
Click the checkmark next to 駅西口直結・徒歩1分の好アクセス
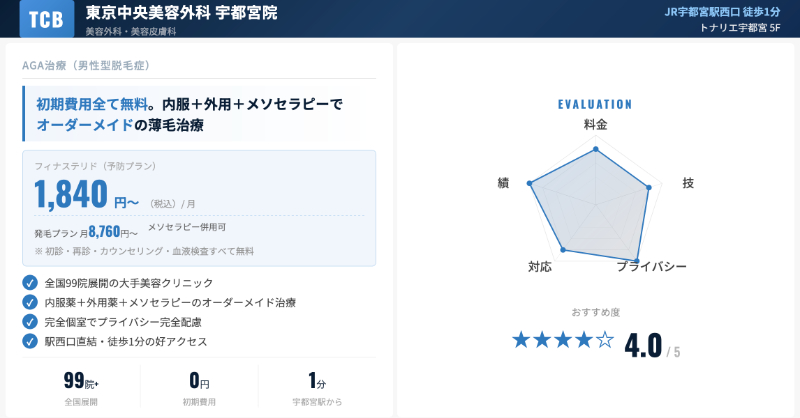[30, 341]
